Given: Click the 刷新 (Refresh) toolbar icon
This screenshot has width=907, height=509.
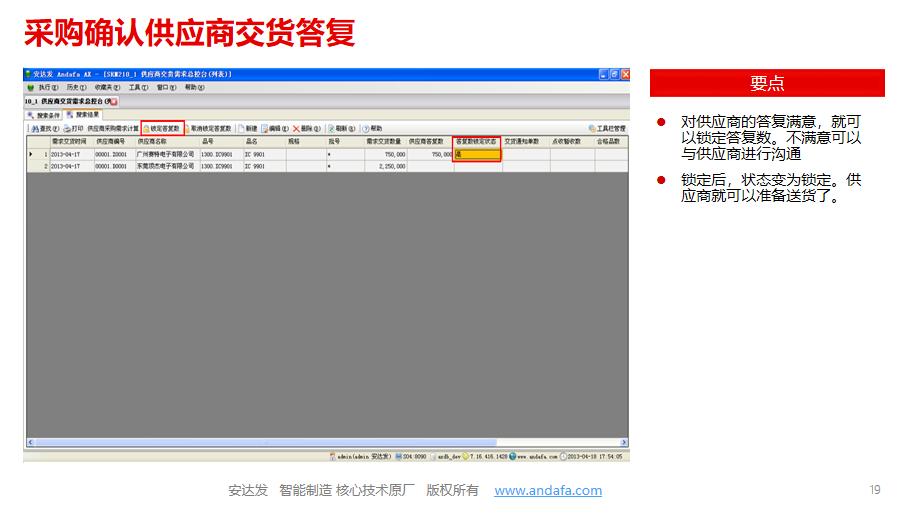Looking at the screenshot, I should coord(331,129).
